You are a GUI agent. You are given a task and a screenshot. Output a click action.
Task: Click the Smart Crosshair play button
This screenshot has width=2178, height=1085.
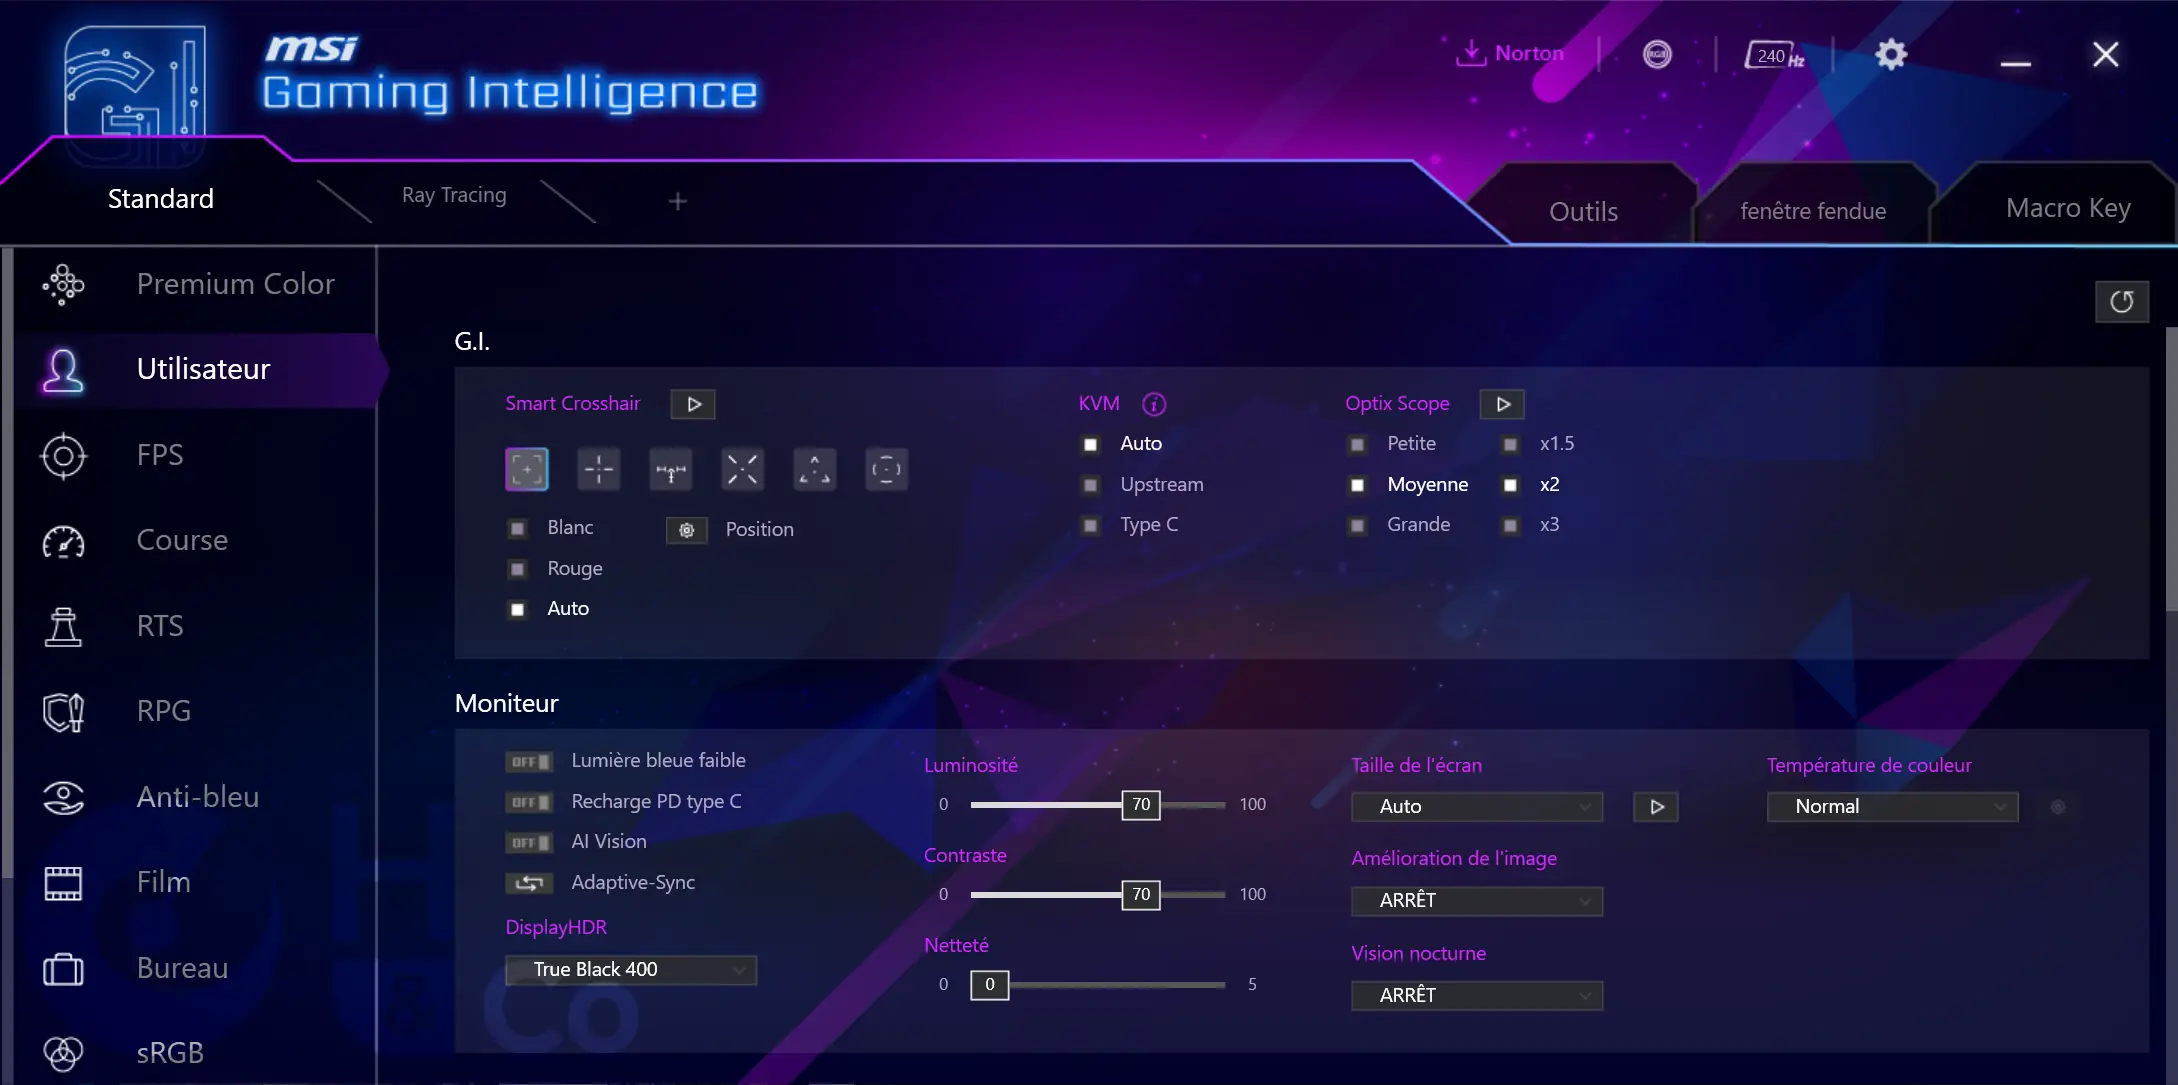693,403
